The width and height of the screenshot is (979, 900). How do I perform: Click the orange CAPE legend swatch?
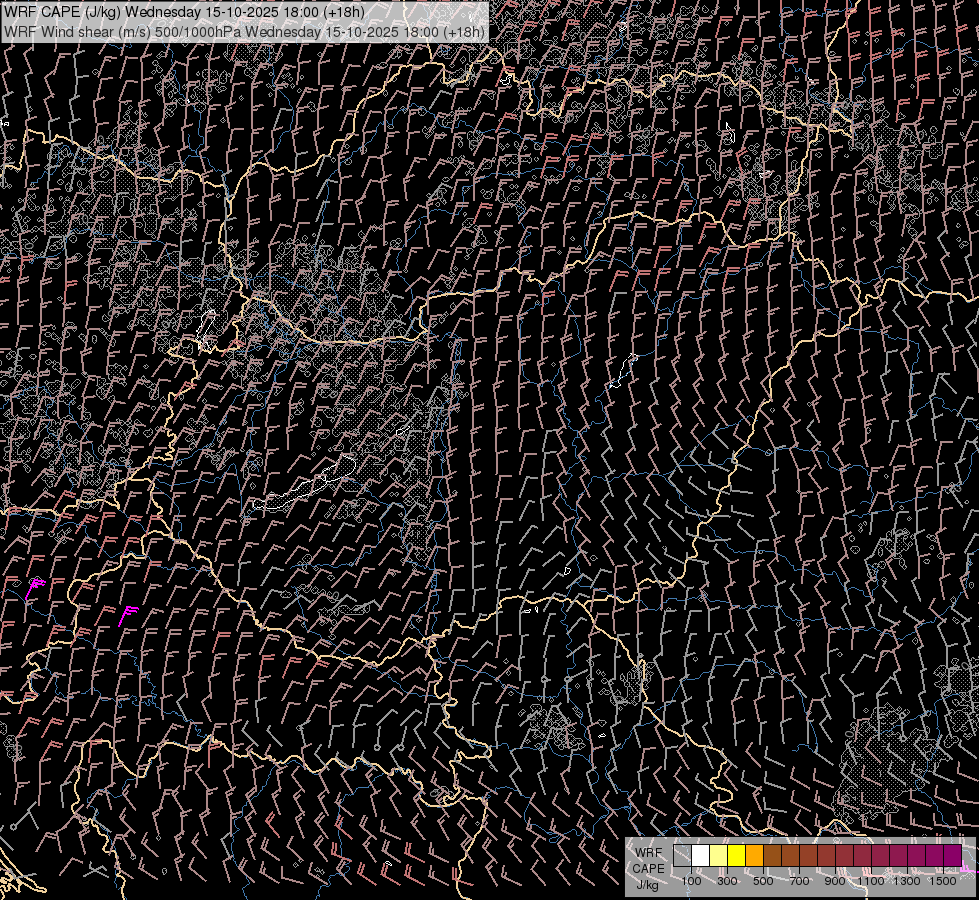coord(755,856)
